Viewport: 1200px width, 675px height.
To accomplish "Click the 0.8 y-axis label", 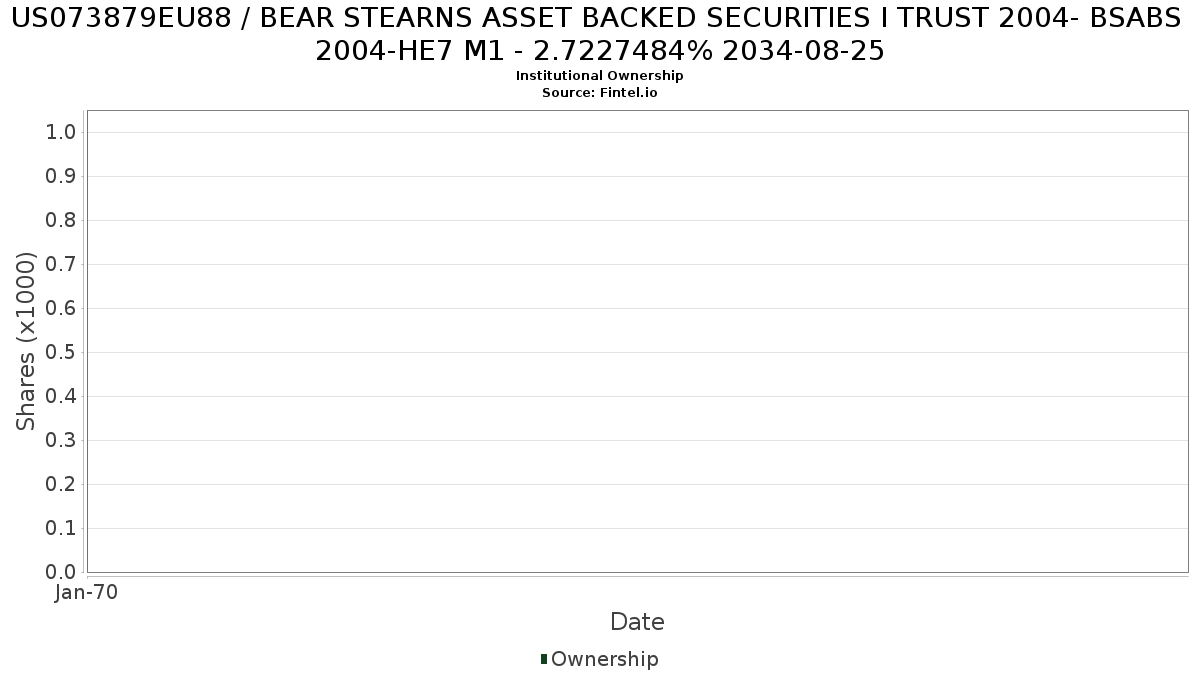I will coord(61,220).
